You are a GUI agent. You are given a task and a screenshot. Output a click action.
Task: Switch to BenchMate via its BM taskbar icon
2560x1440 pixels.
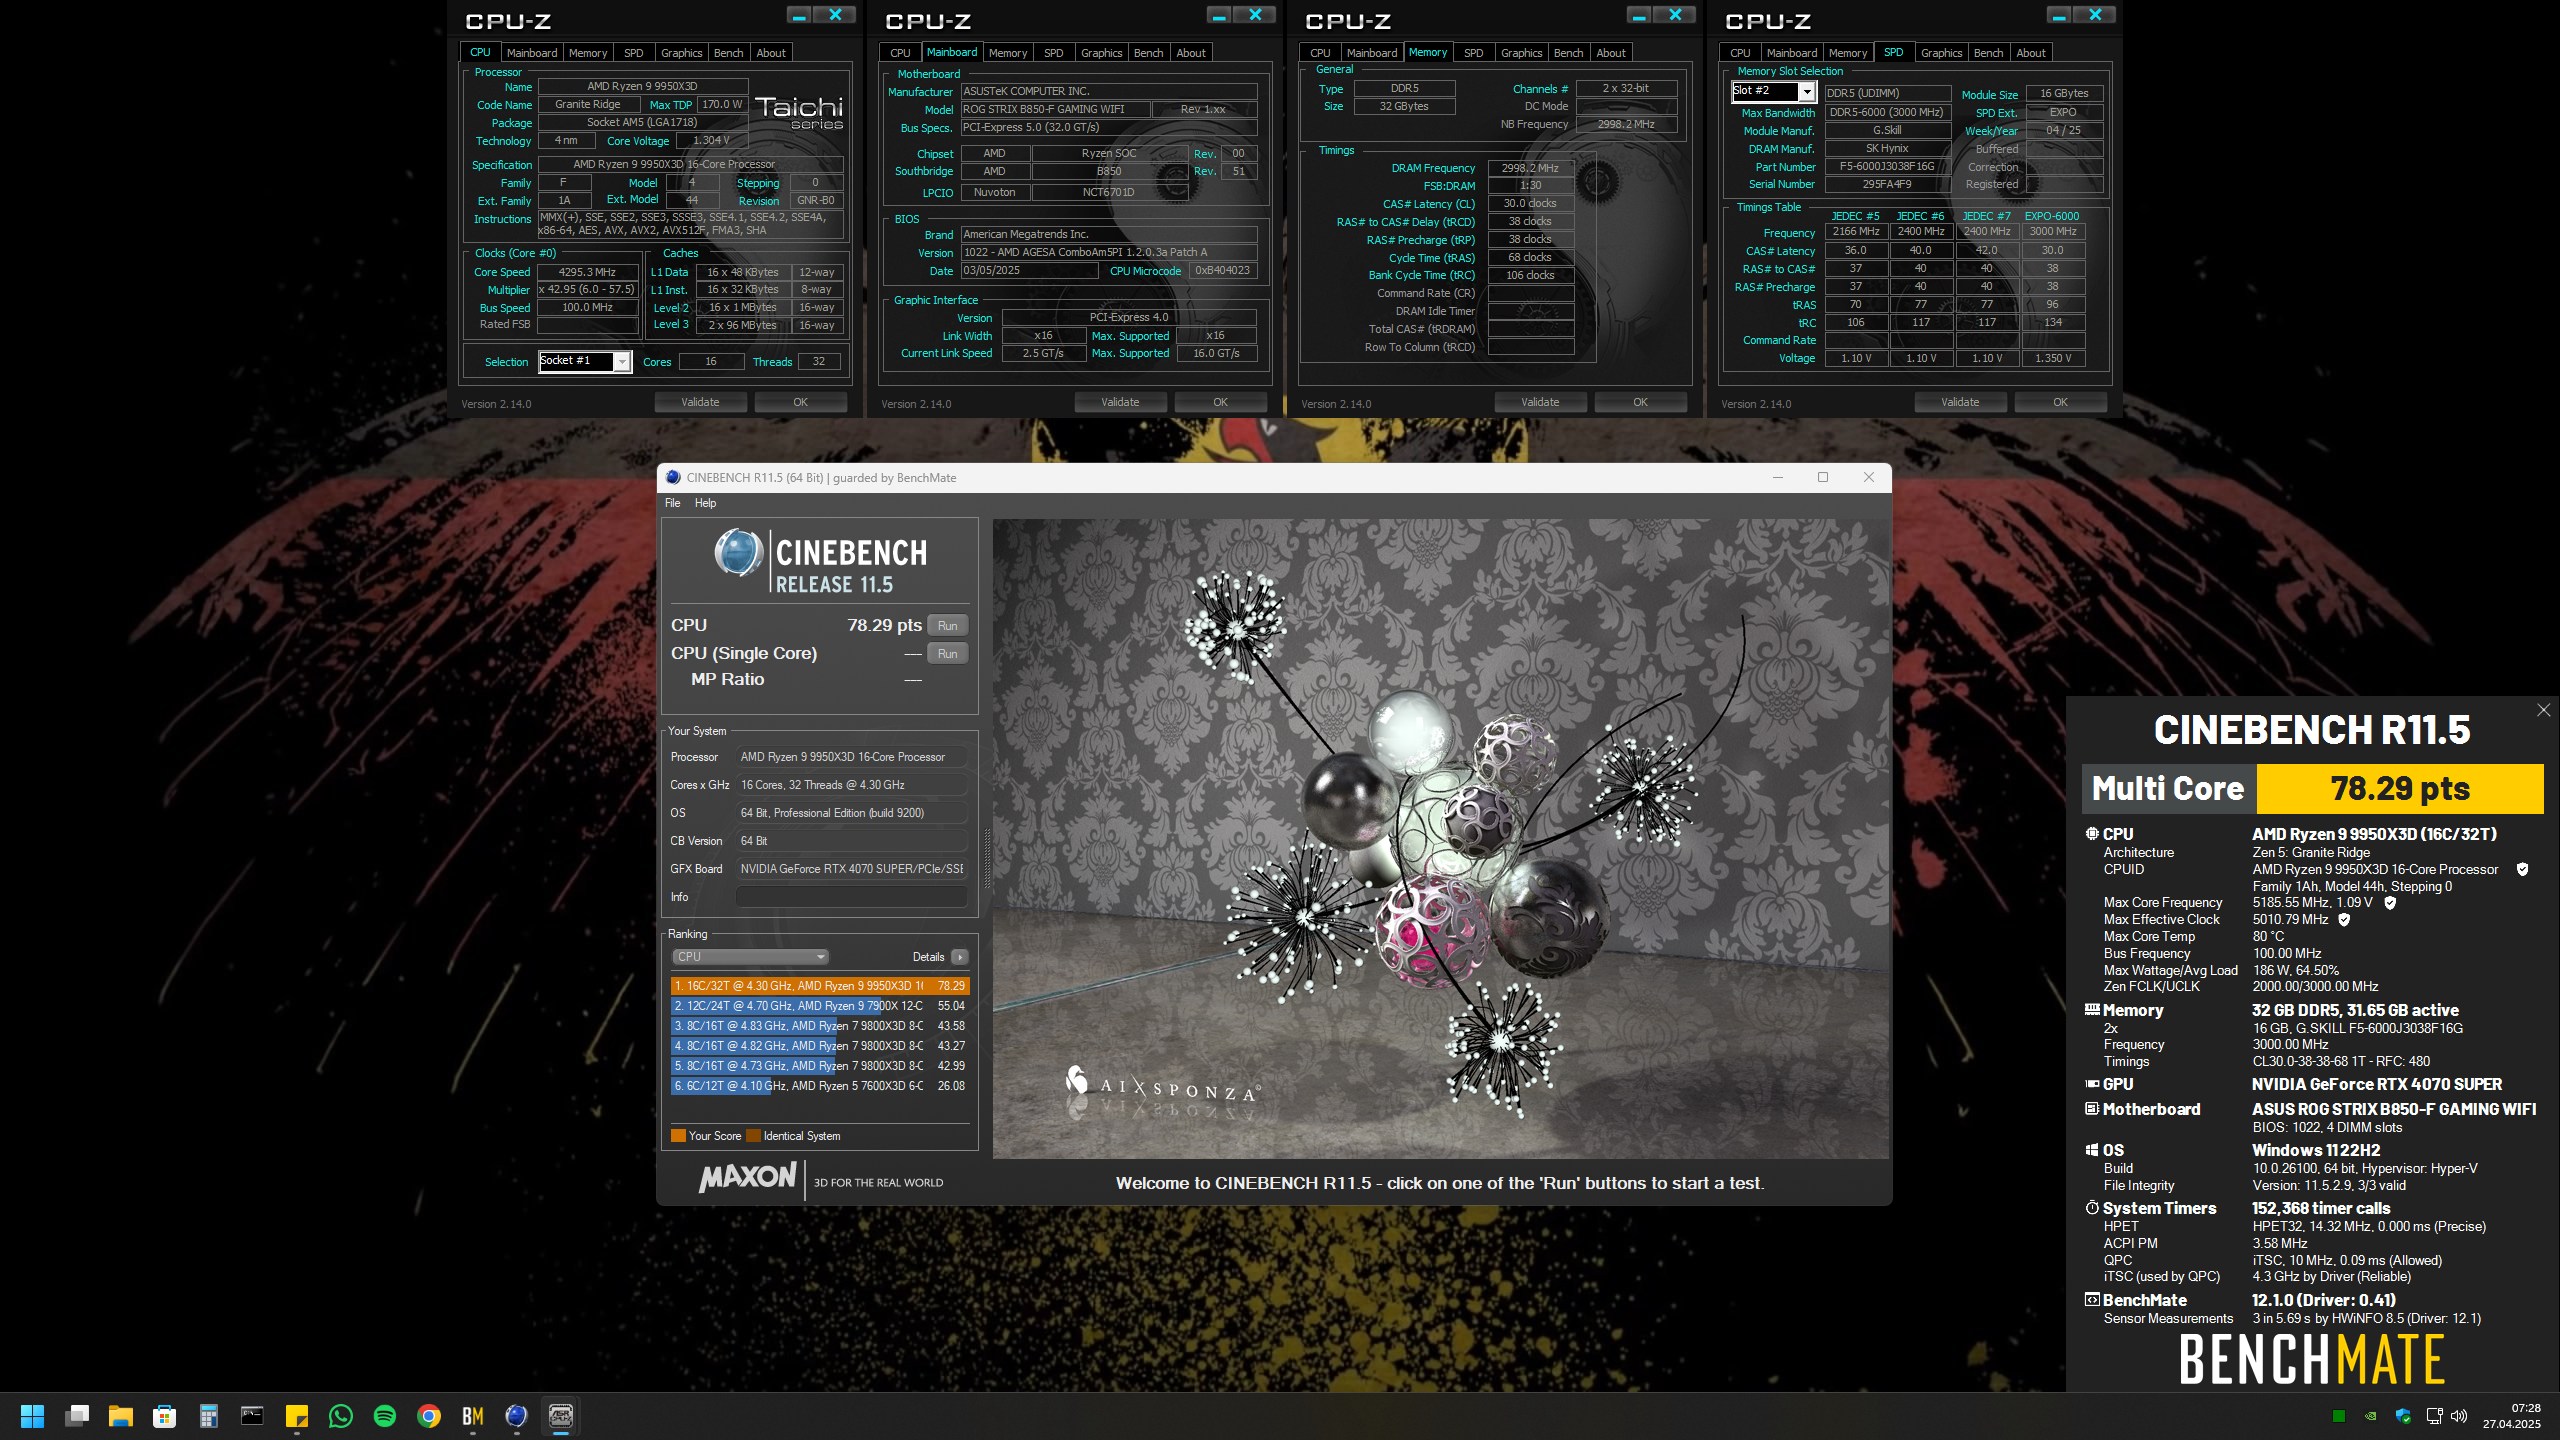point(473,1416)
